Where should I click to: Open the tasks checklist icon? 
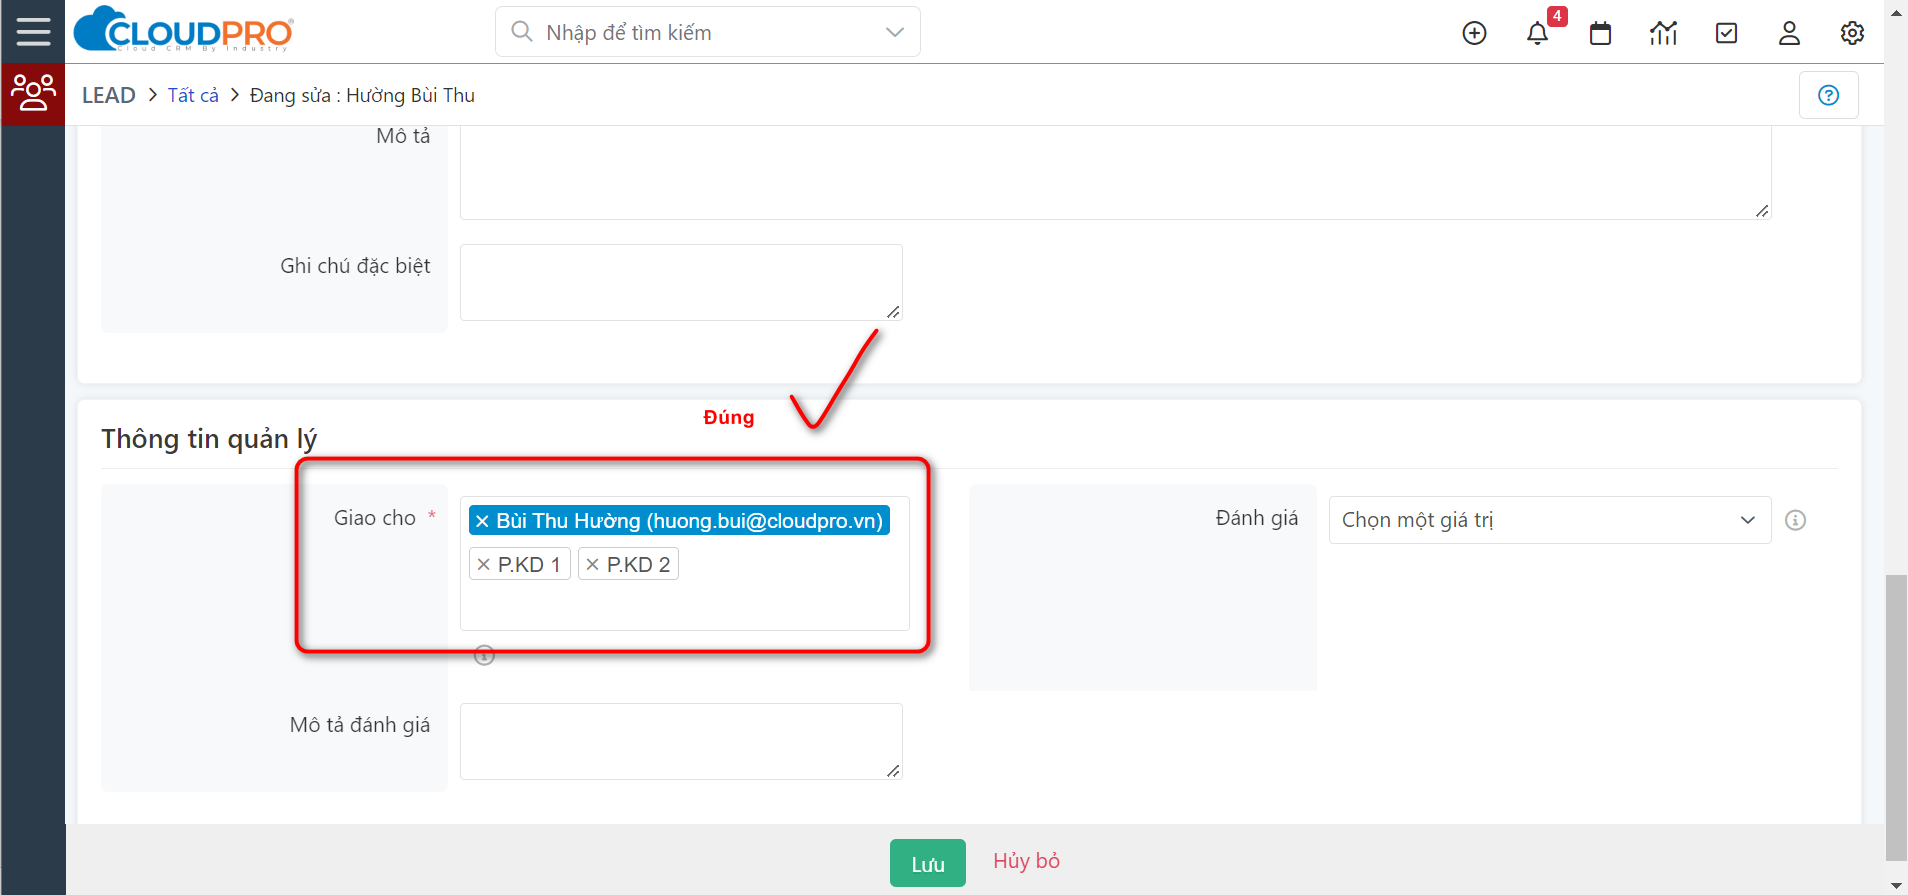(1726, 33)
